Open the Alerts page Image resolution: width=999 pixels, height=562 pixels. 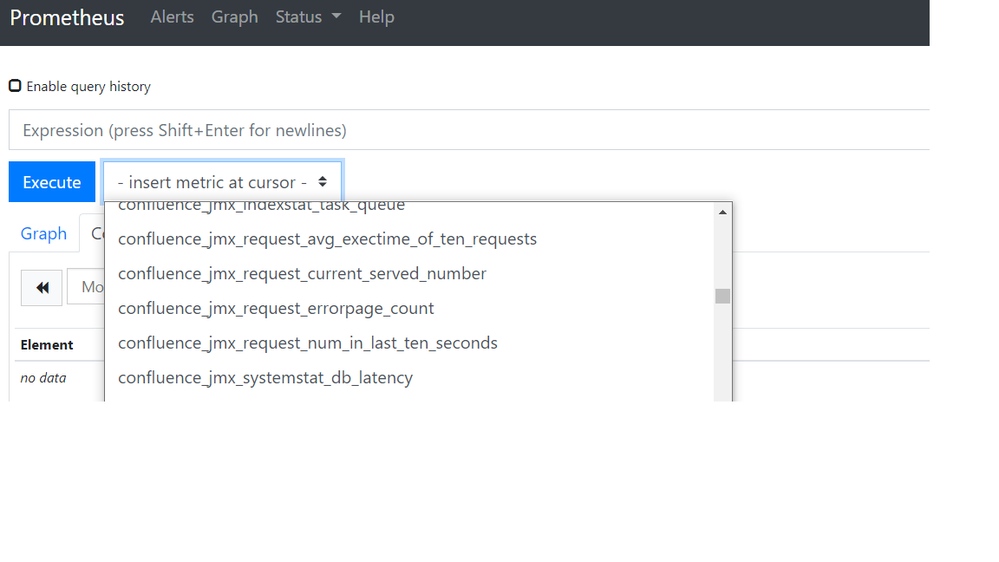(x=172, y=17)
